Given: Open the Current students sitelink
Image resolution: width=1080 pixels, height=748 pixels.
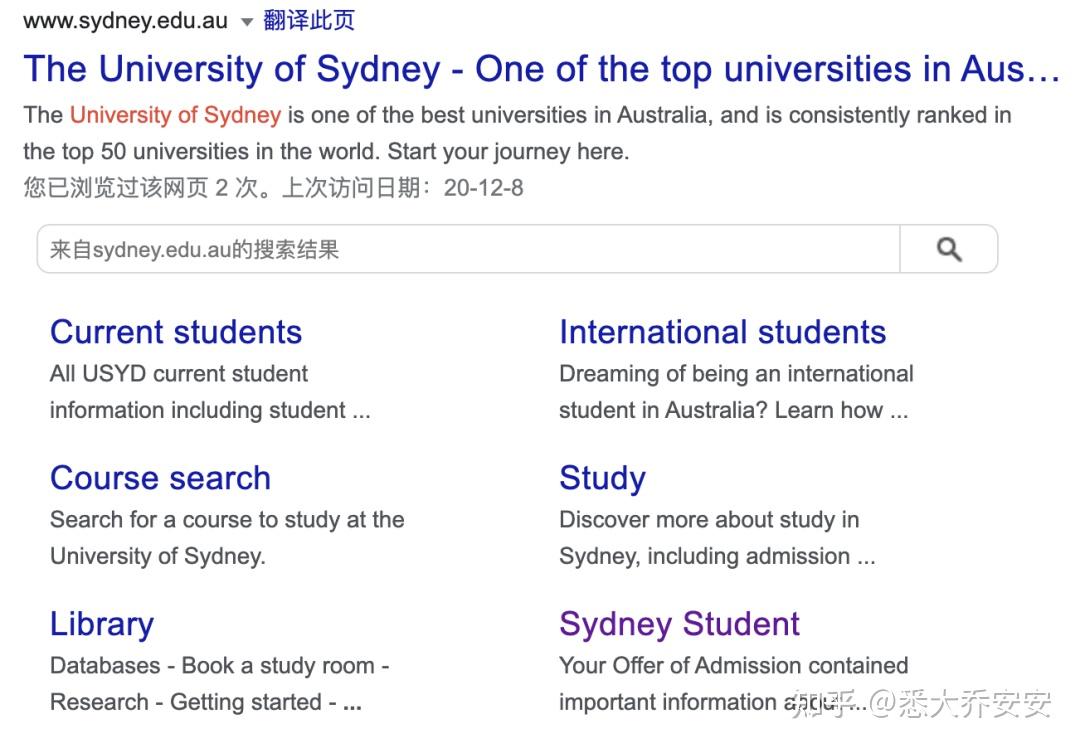Looking at the screenshot, I should pyautogui.click(x=176, y=332).
